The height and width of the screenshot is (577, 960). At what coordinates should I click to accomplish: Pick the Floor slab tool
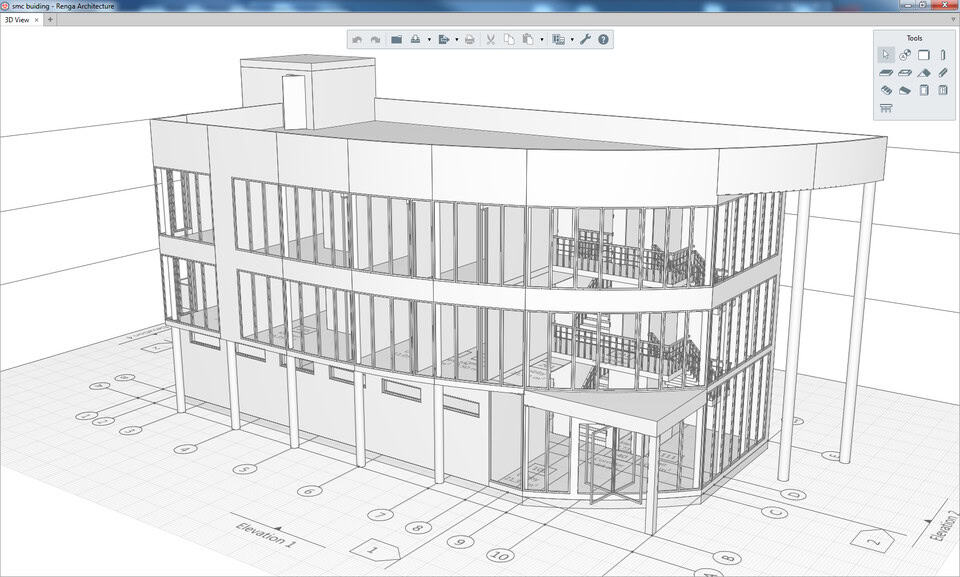885,73
